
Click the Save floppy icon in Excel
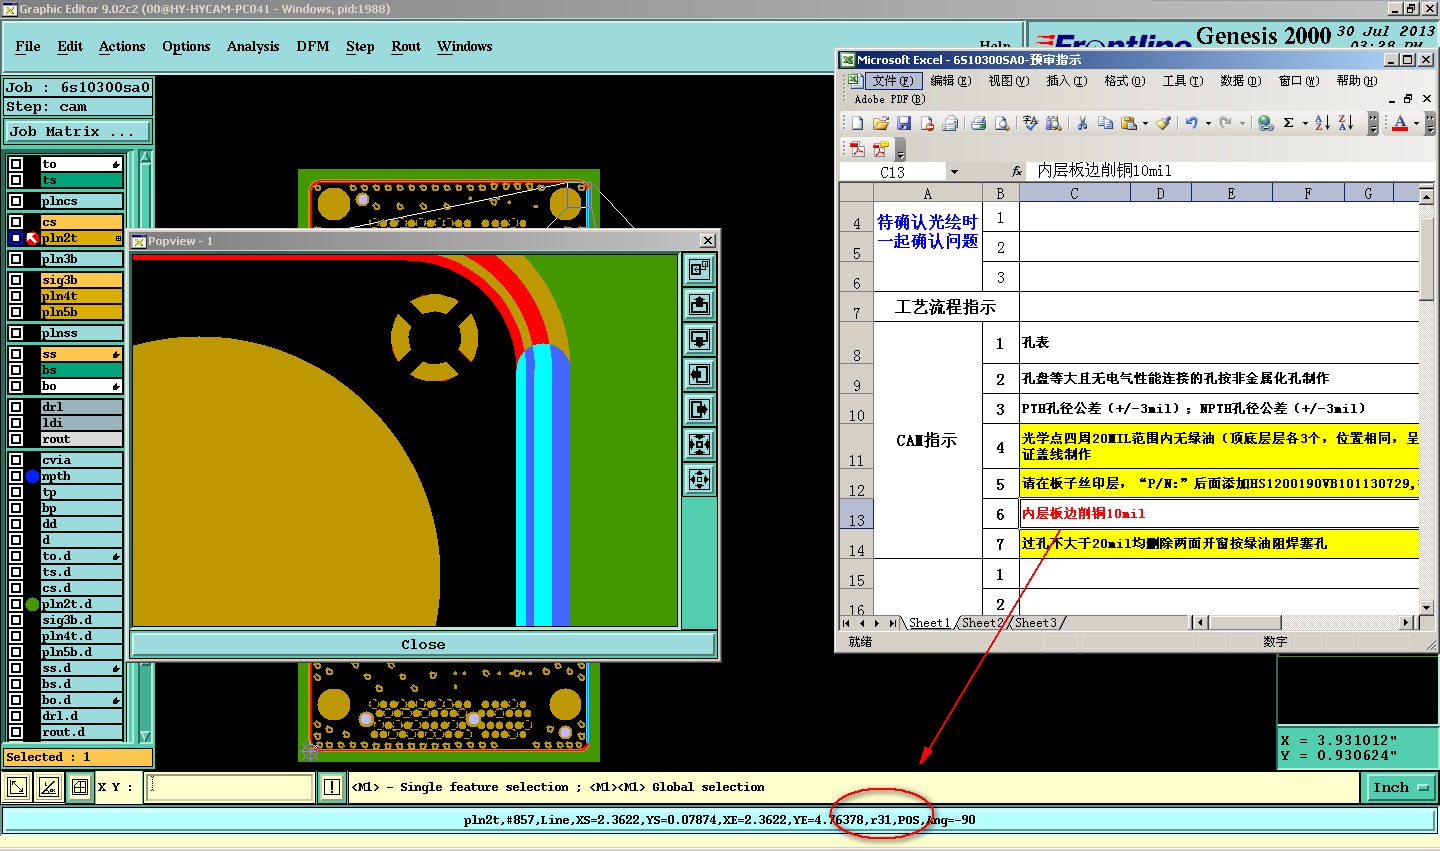pyautogui.click(x=904, y=123)
